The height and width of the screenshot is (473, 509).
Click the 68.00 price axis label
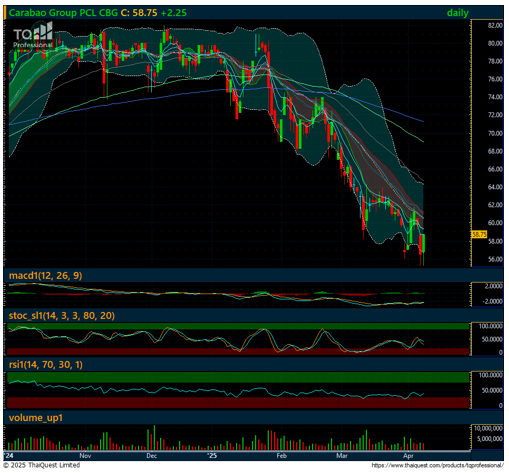click(495, 151)
